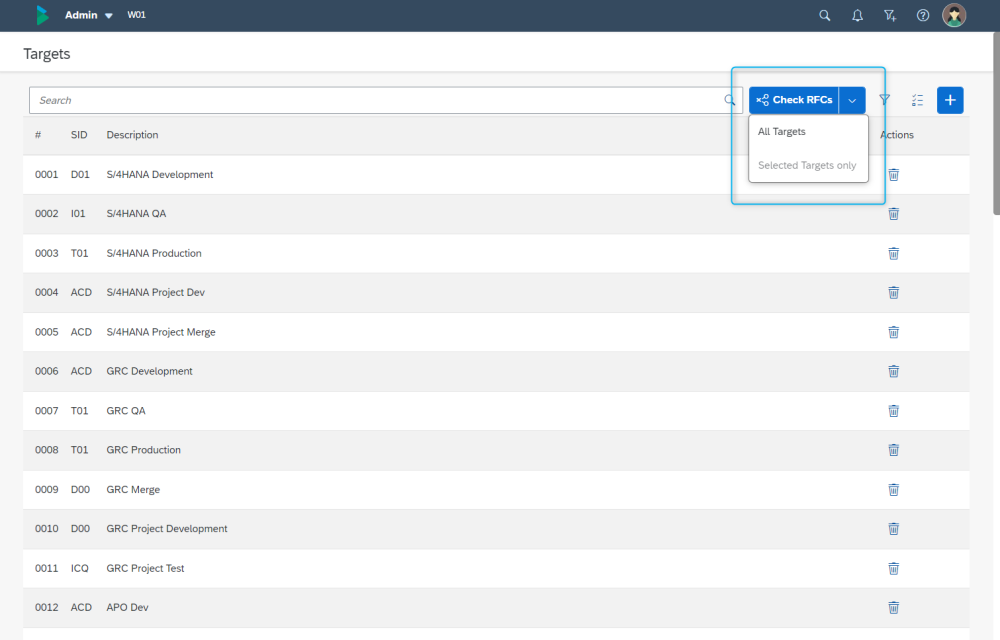Viewport: 1000px width, 640px height.
Task: Select the APO Dev row text
Action: pyautogui.click(x=127, y=607)
